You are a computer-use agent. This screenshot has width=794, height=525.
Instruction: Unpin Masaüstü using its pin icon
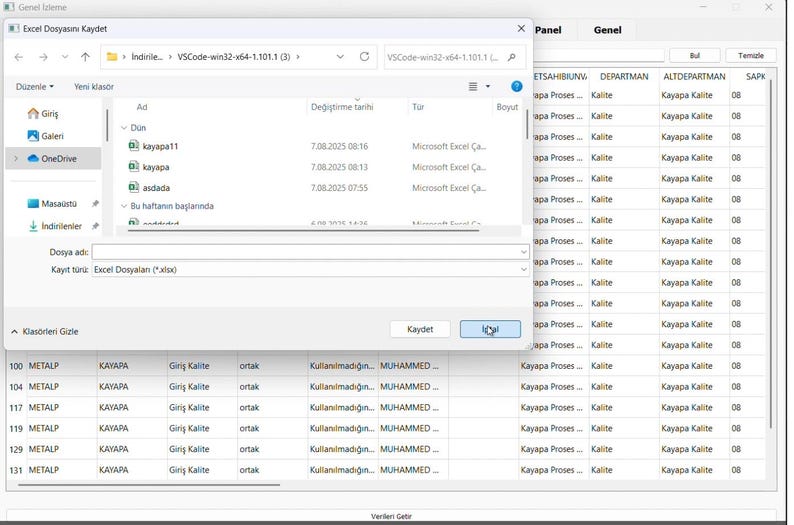(95, 204)
